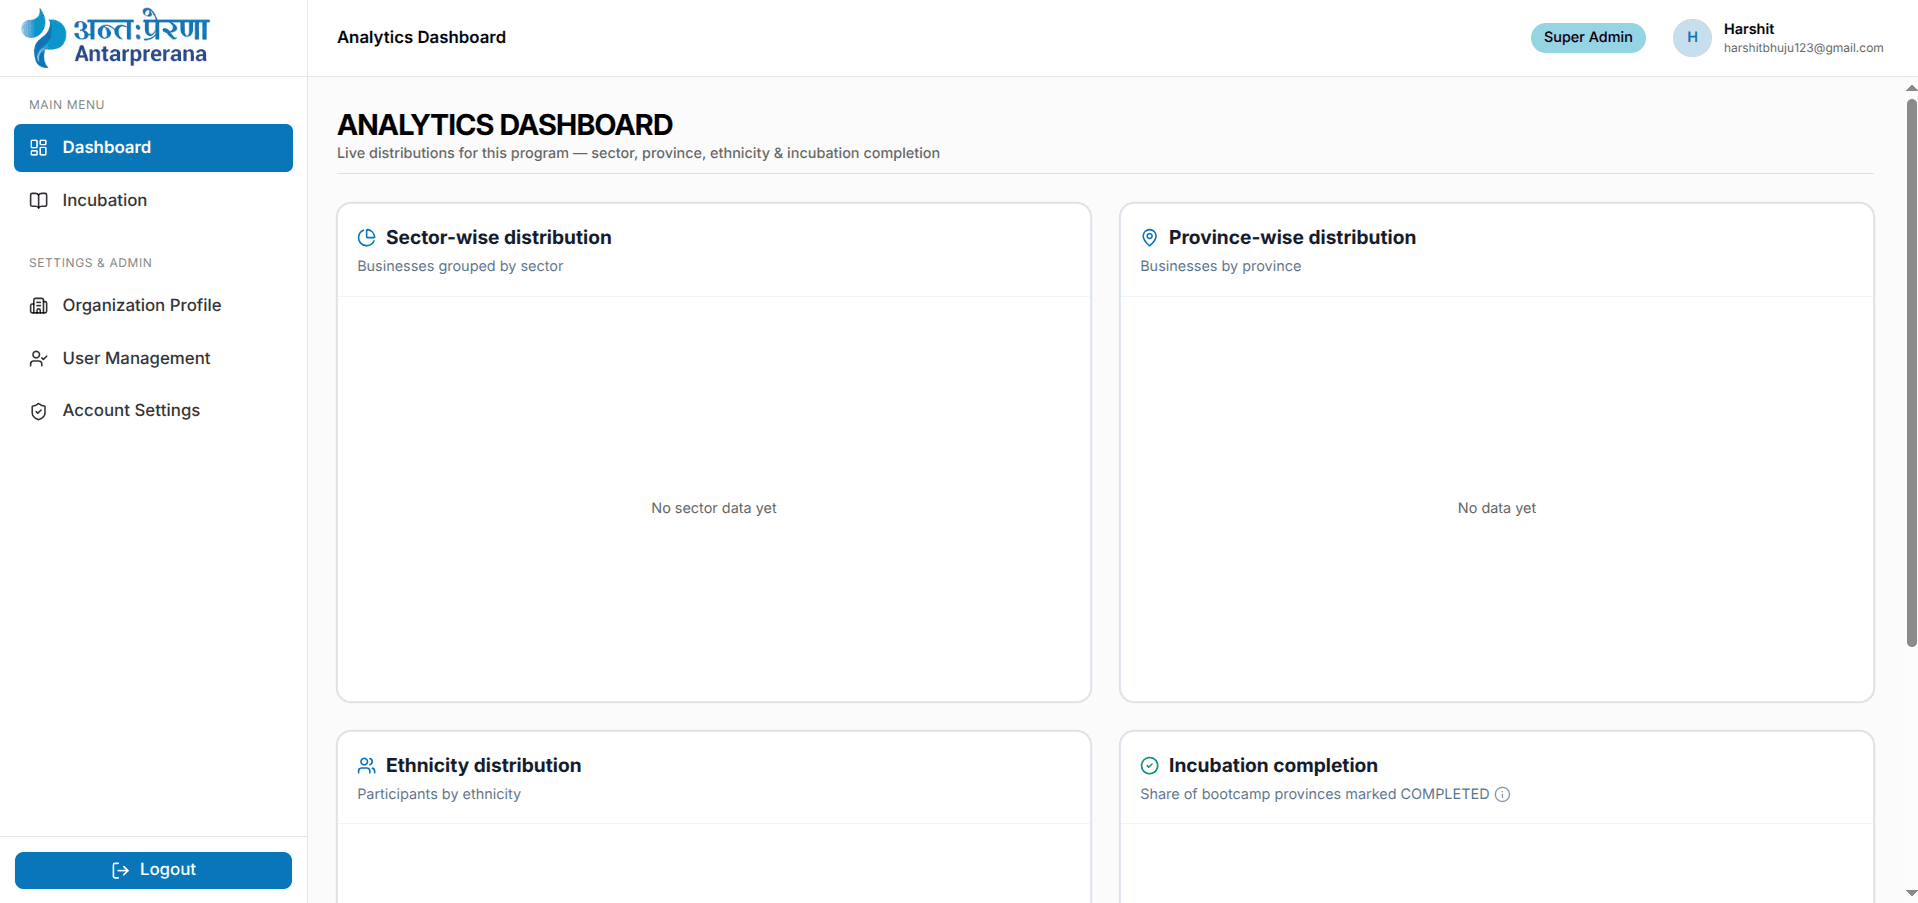Screen dimensions: 1918x903
Task: Click the Organization Profile building icon
Action: (39, 306)
